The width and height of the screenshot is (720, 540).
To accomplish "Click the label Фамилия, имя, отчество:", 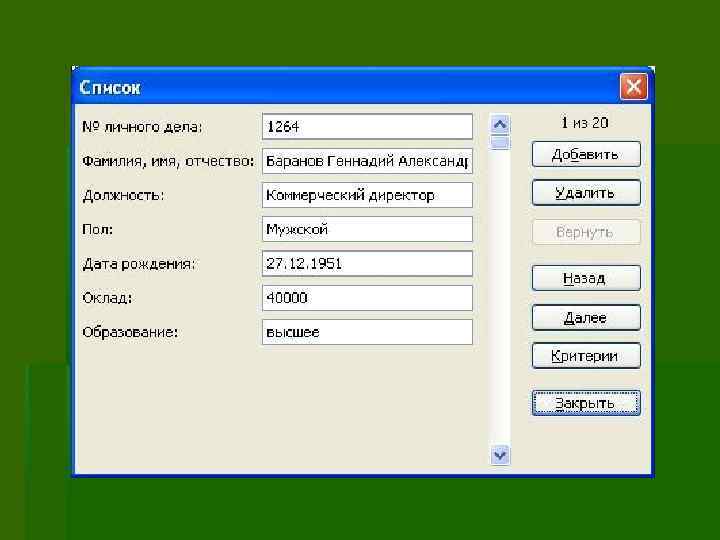I will pyautogui.click(x=168, y=161).
